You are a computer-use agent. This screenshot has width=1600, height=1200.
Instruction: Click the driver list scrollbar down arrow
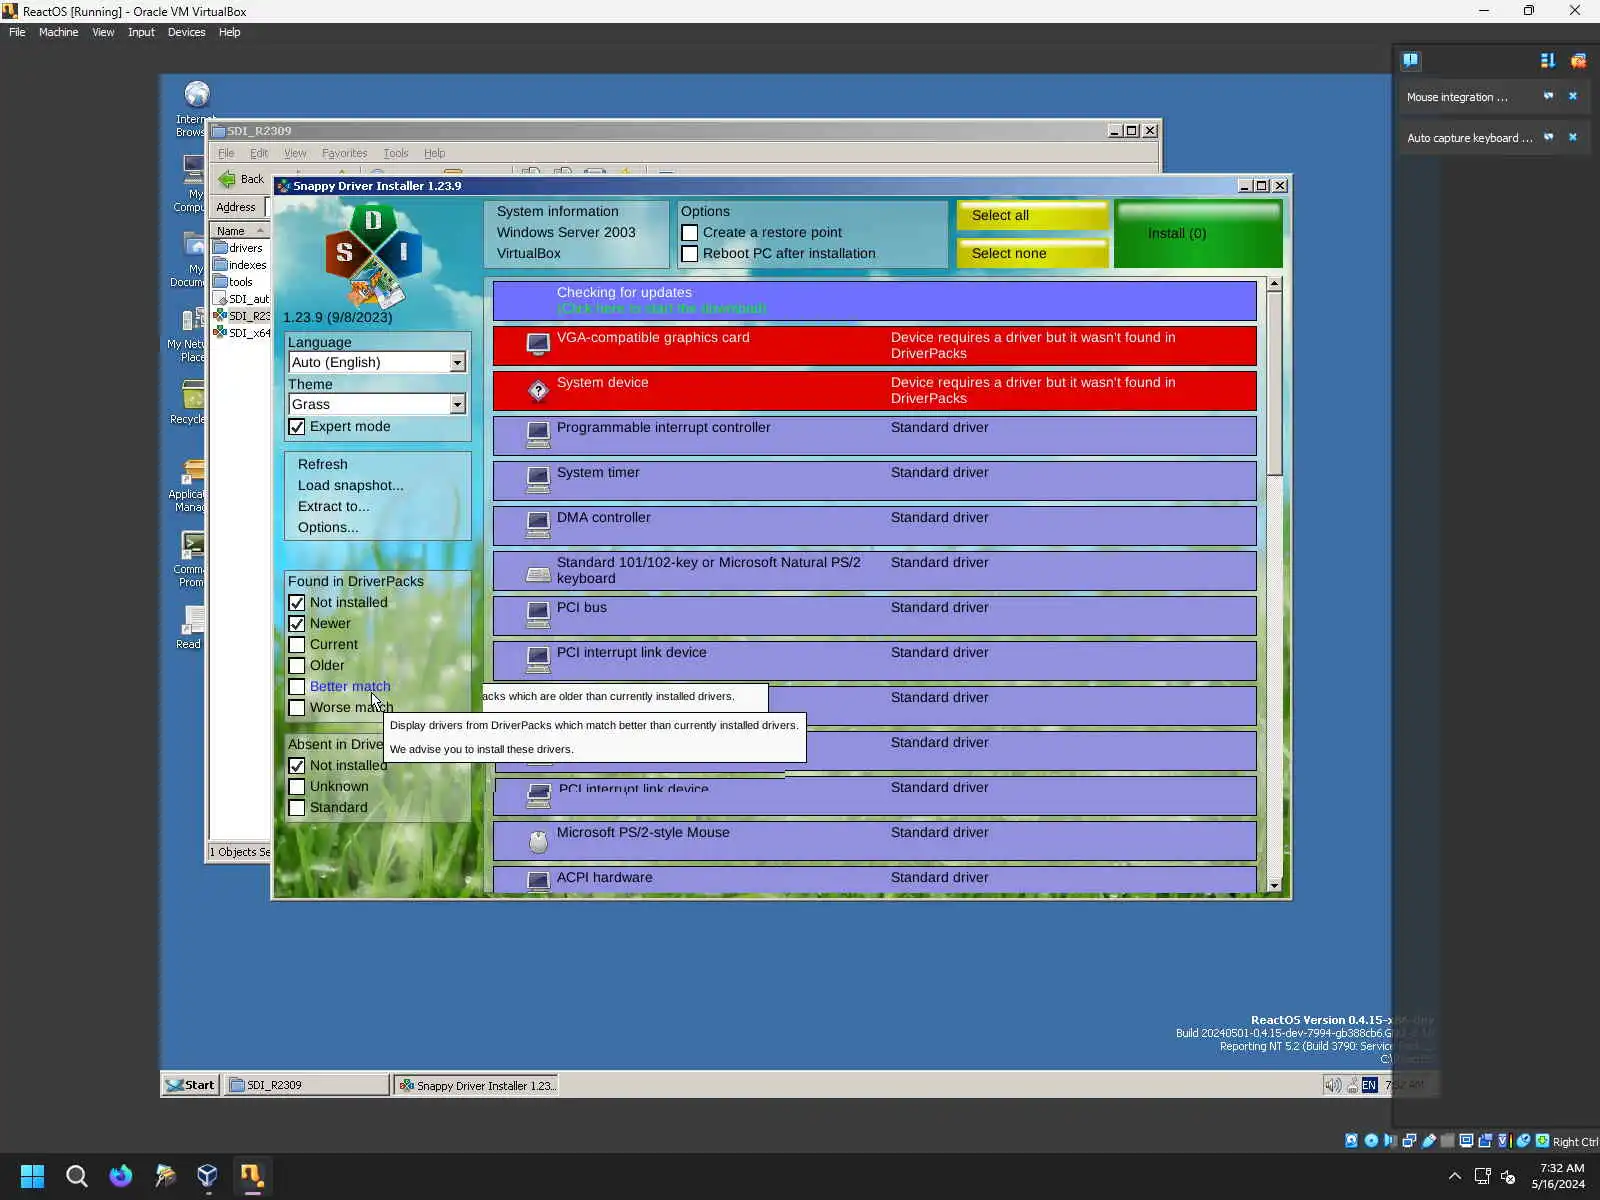pyautogui.click(x=1274, y=885)
